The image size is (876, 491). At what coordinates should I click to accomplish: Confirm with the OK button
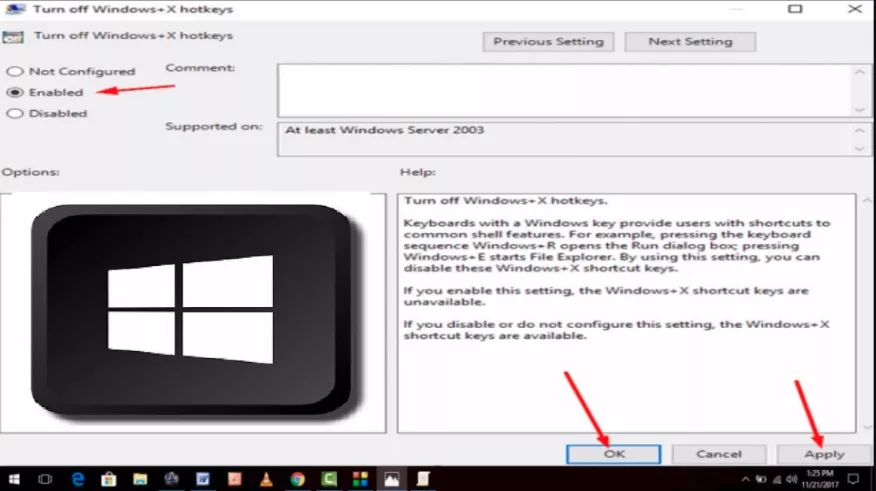point(613,454)
